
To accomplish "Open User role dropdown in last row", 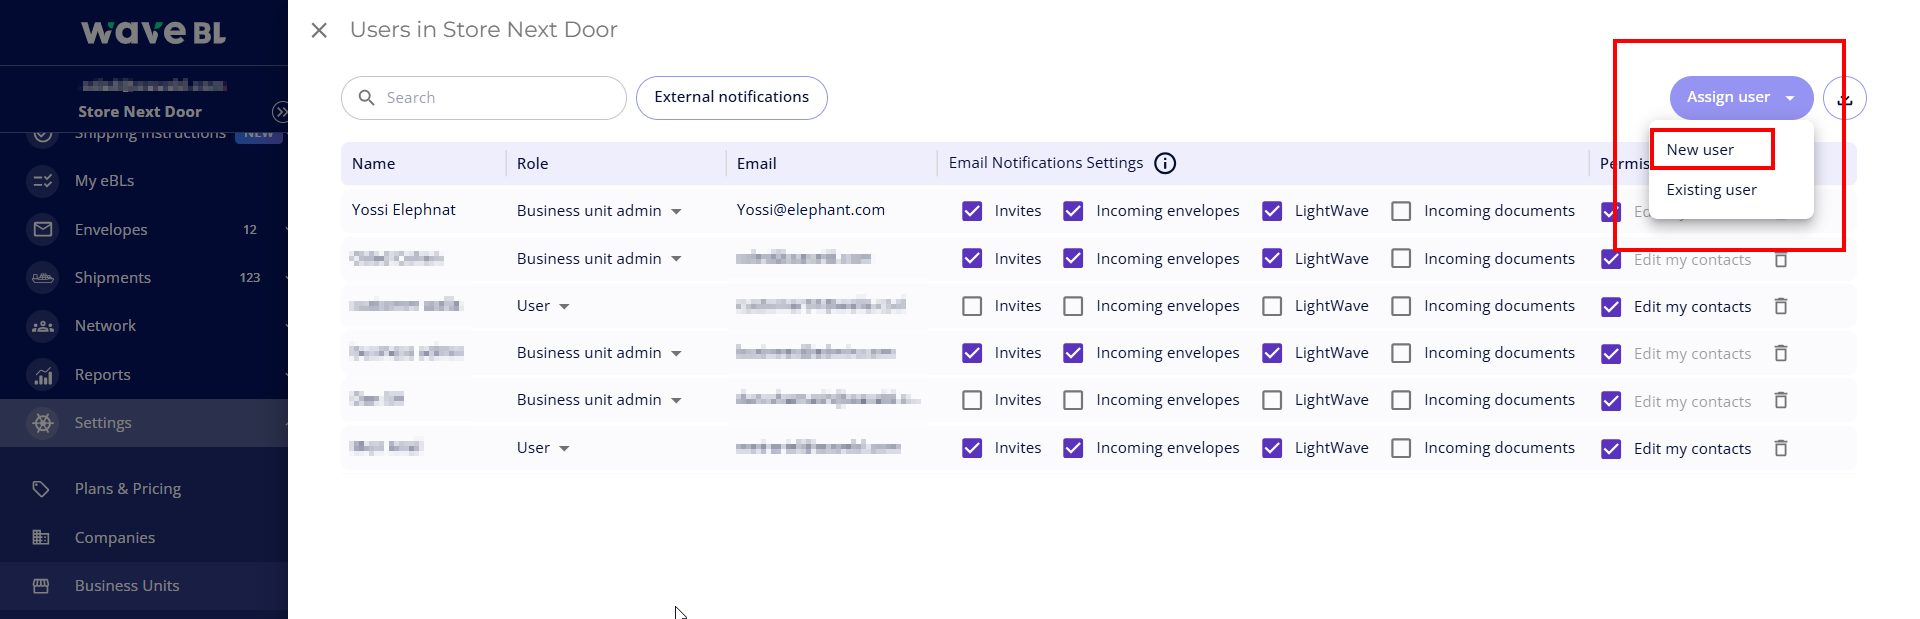I will pyautogui.click(x=543, y=448).
